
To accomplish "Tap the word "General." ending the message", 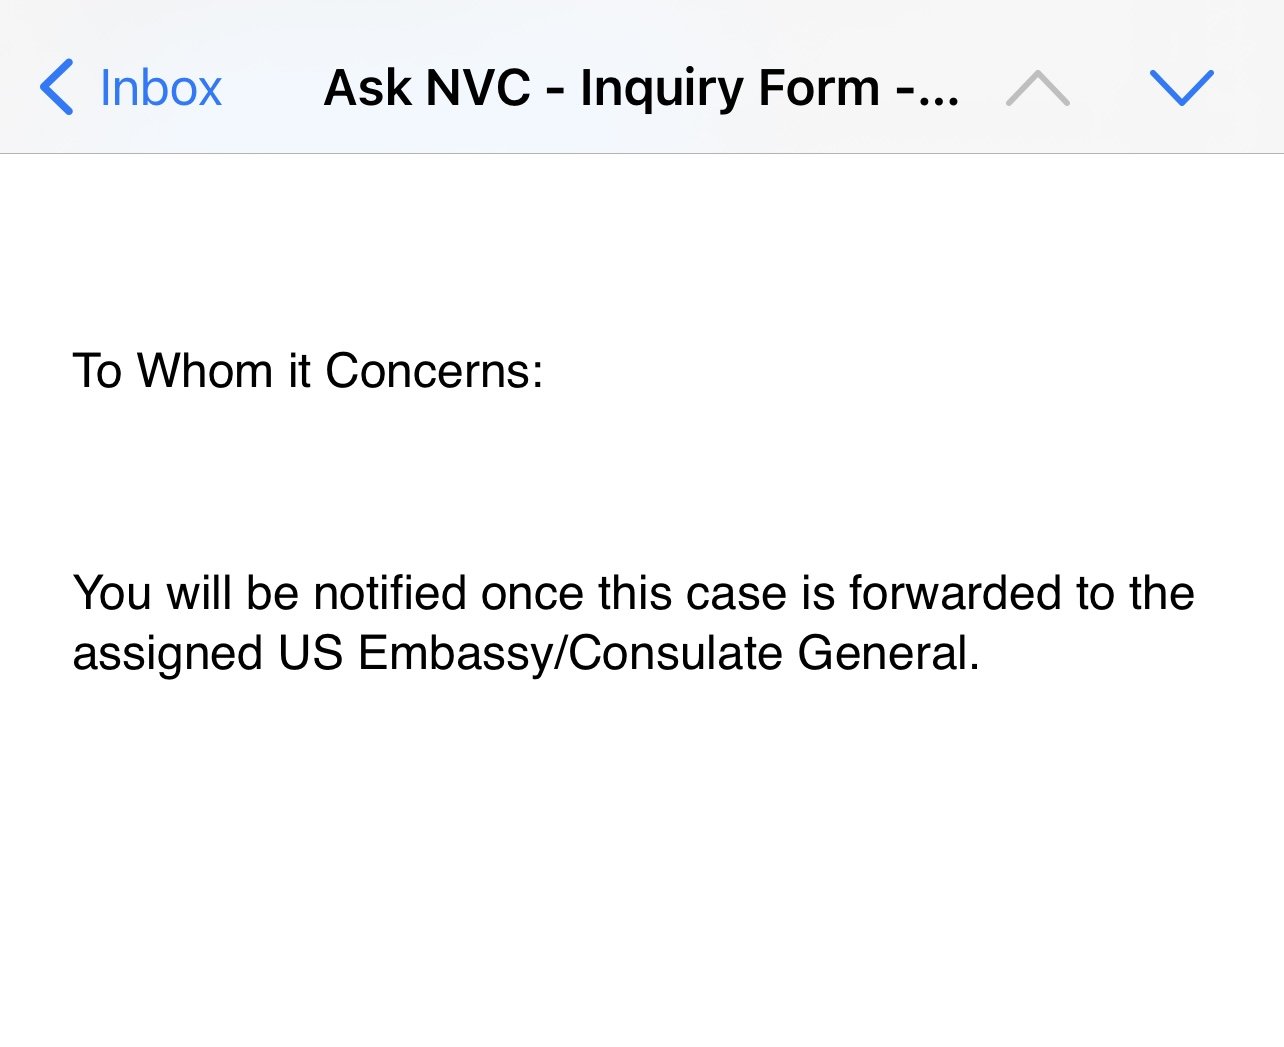I will pos(888,654).
